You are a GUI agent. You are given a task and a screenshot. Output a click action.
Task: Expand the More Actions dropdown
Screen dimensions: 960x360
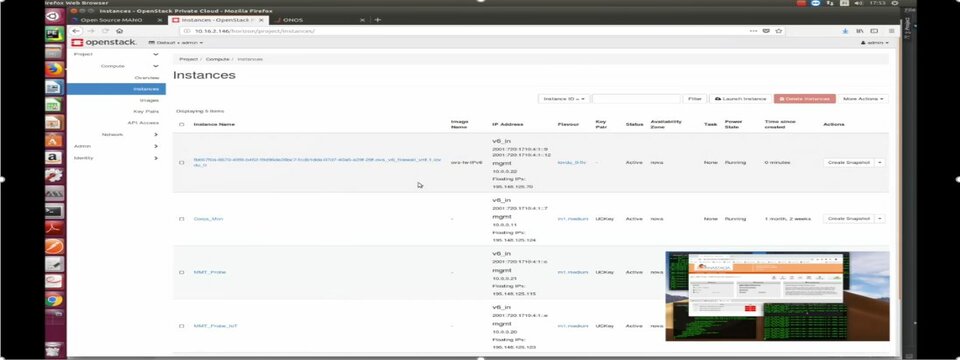pyautogui.click(x=863, y=99)
